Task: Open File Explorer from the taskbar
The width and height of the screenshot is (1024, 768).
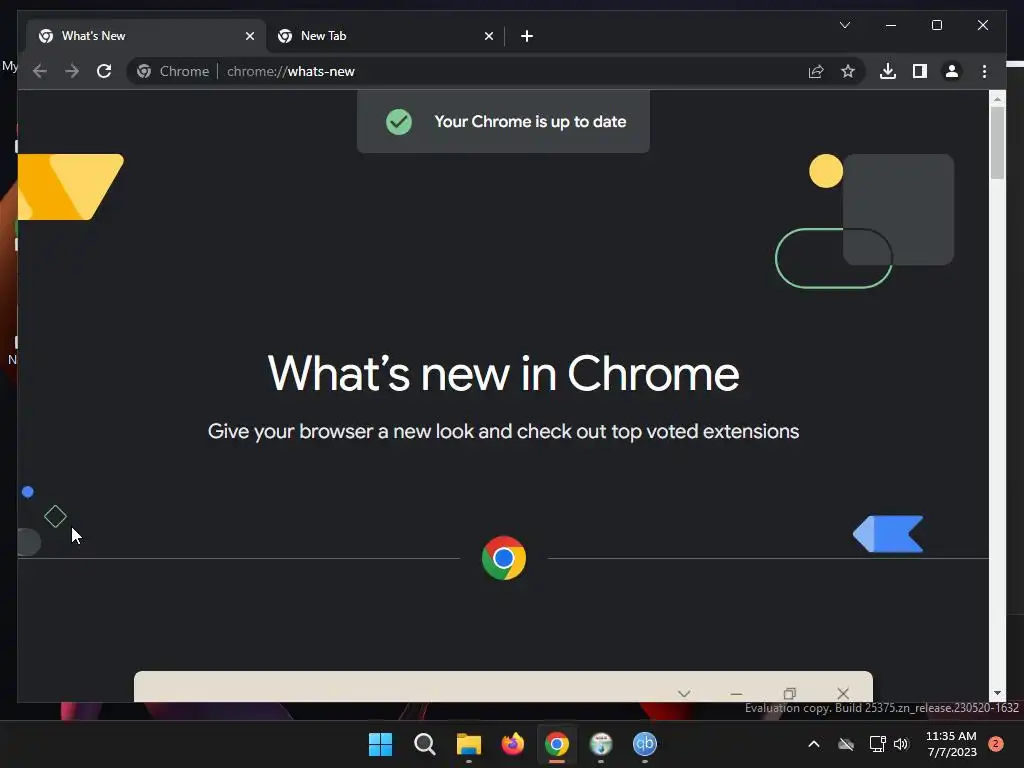Action: pos(468,744)
